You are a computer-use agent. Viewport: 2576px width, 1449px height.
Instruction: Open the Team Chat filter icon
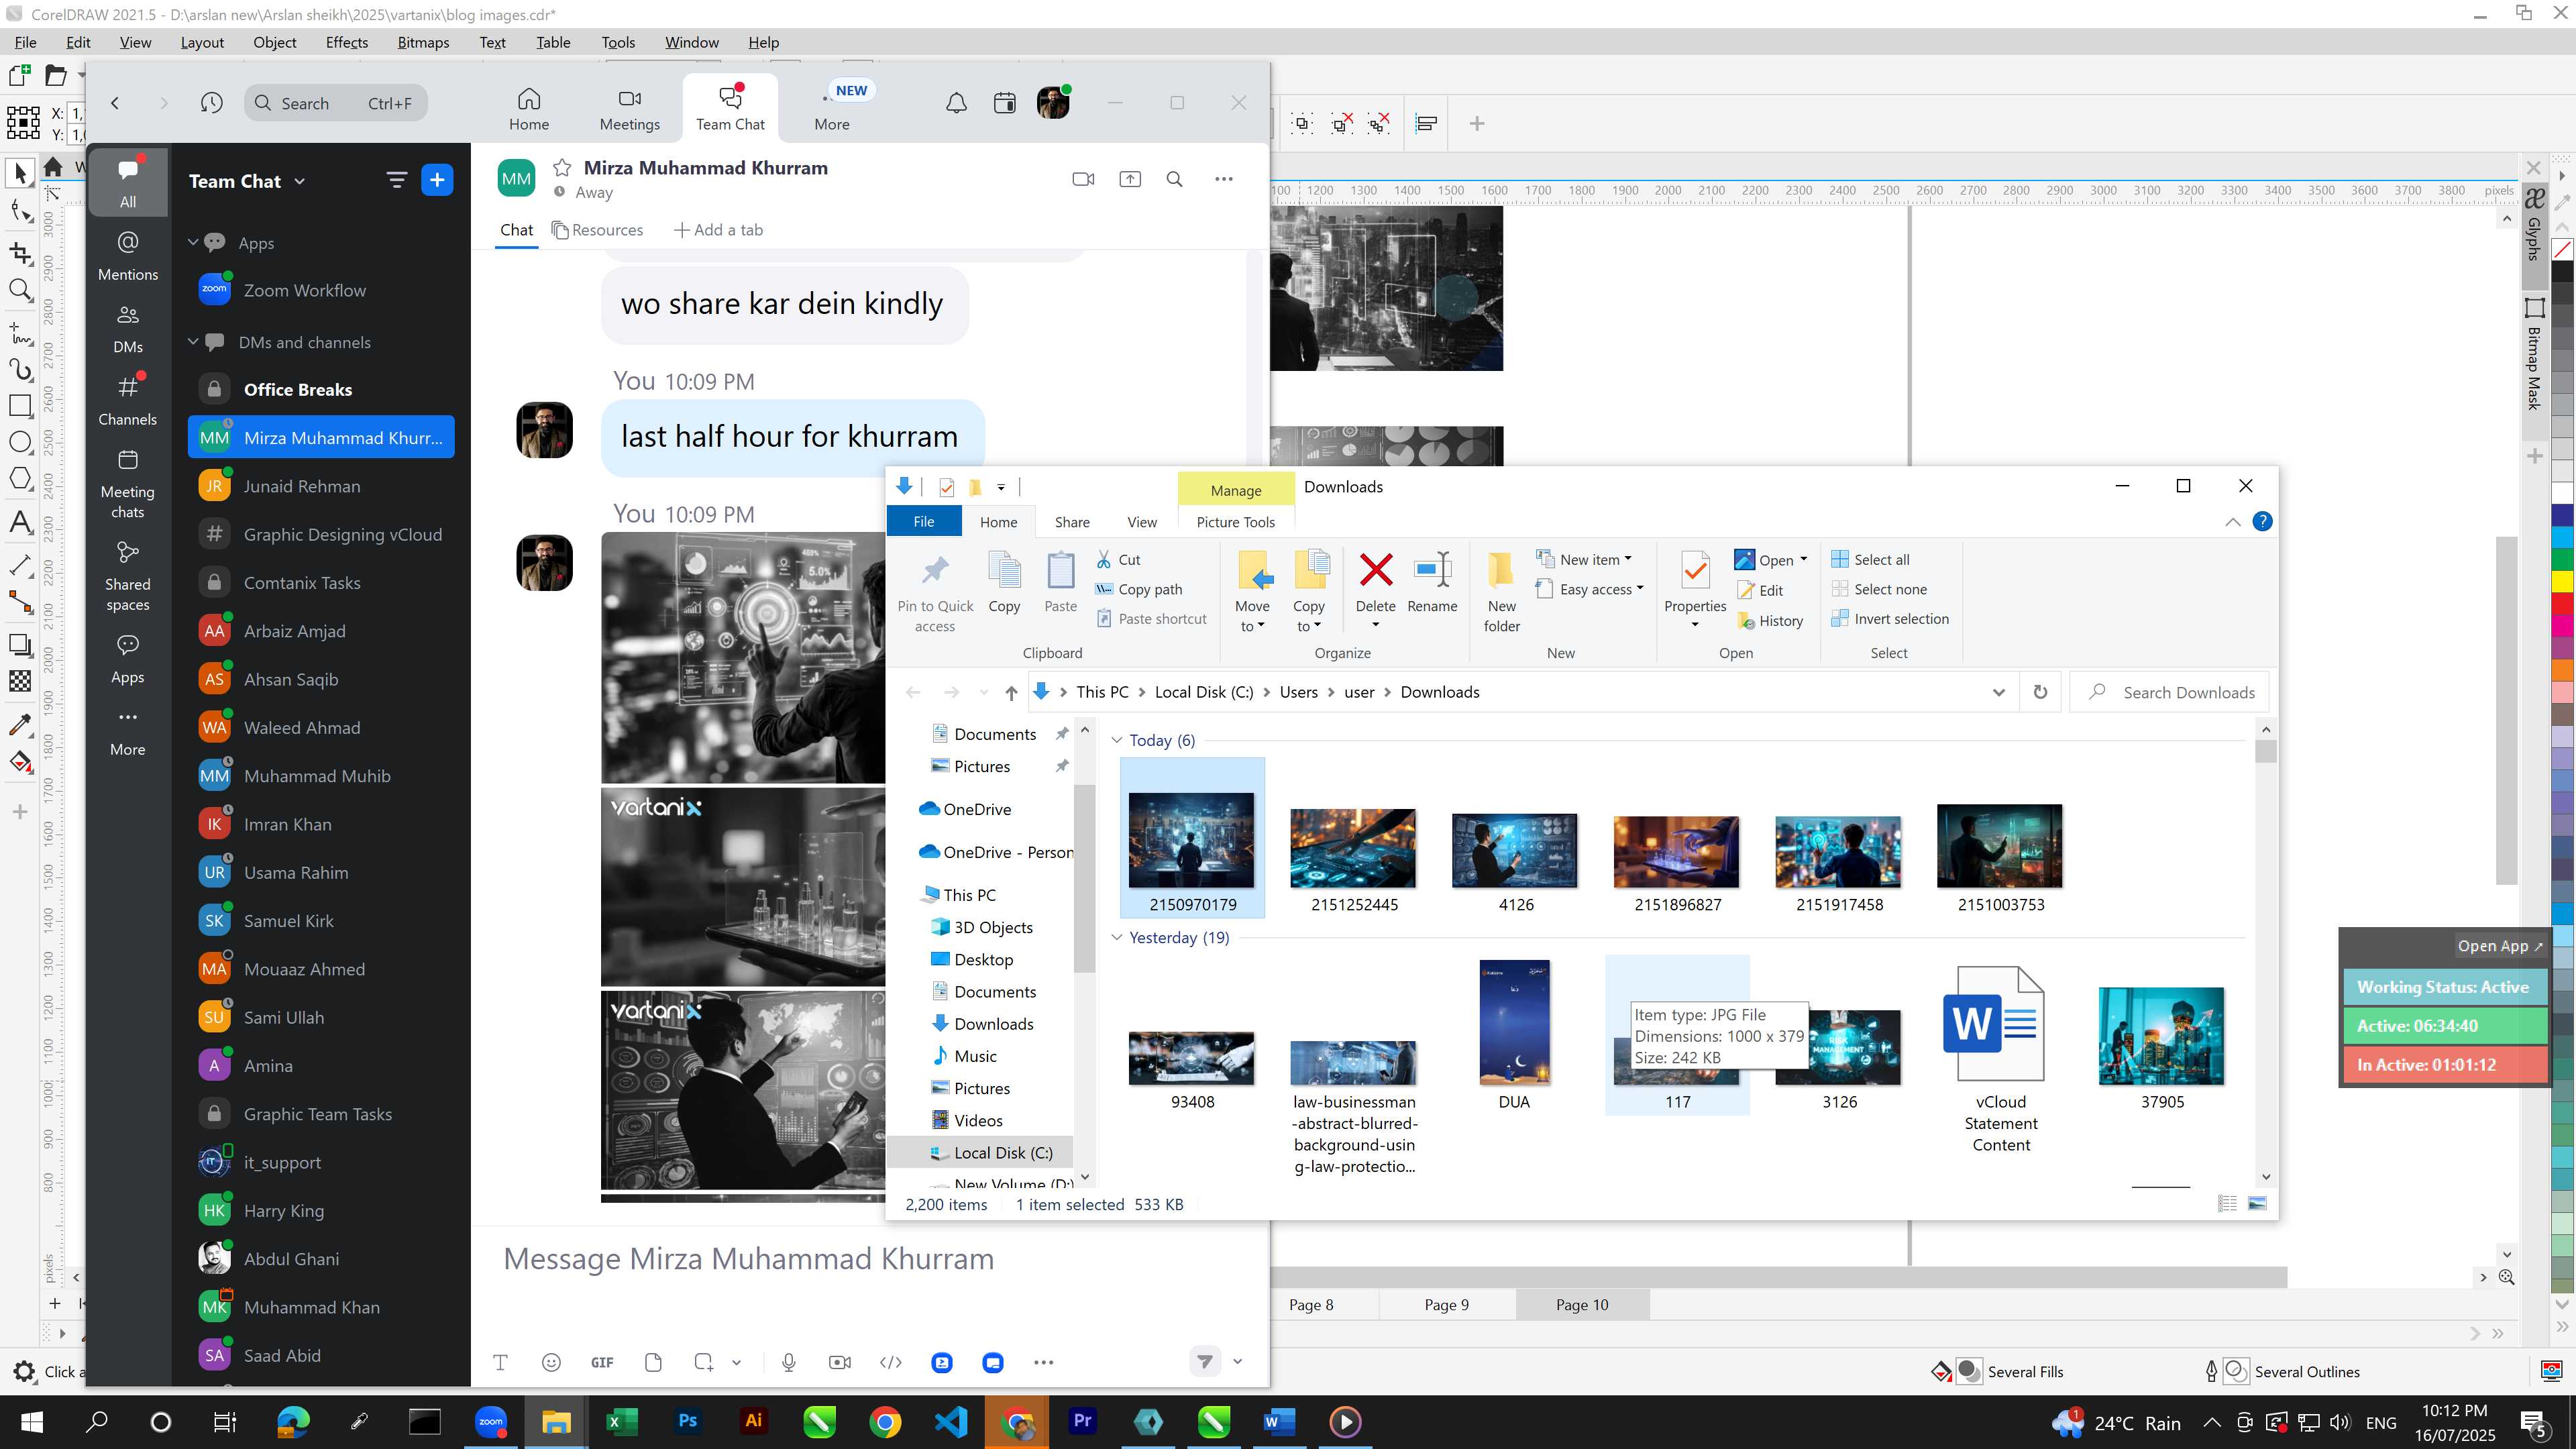click(397, 180)
